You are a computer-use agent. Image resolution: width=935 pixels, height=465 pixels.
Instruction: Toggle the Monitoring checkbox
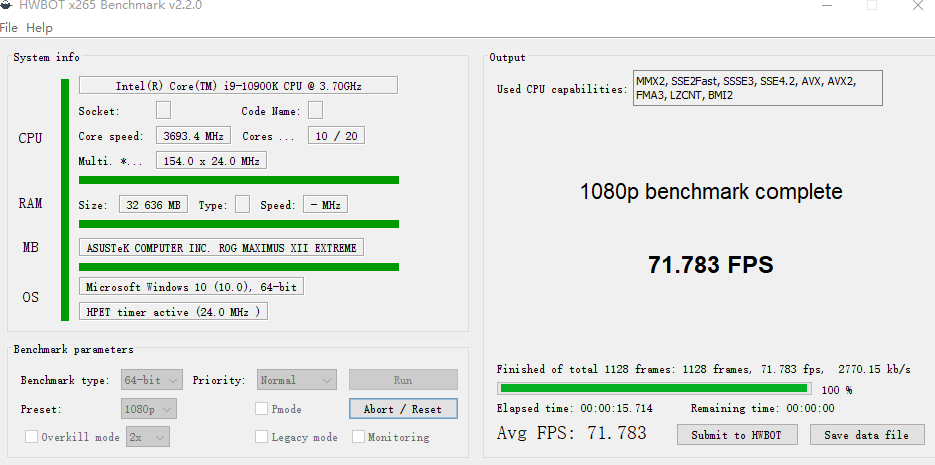pos(358,437)
